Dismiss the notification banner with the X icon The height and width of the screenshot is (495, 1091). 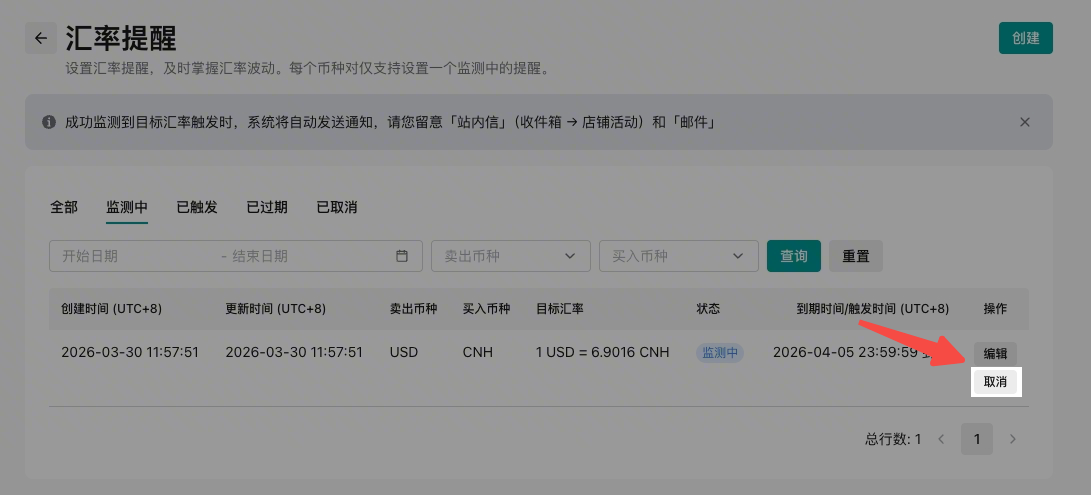click(x=1024, y=122)
